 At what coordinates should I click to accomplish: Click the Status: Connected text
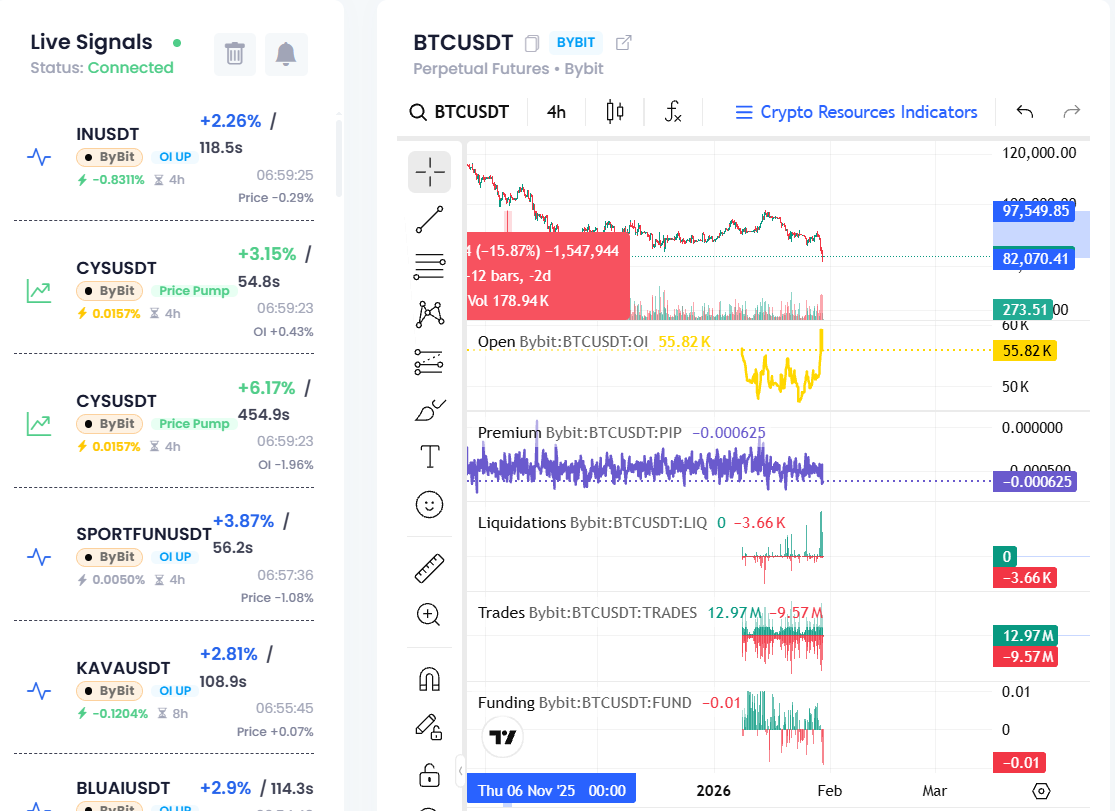[x=102, y=68]
